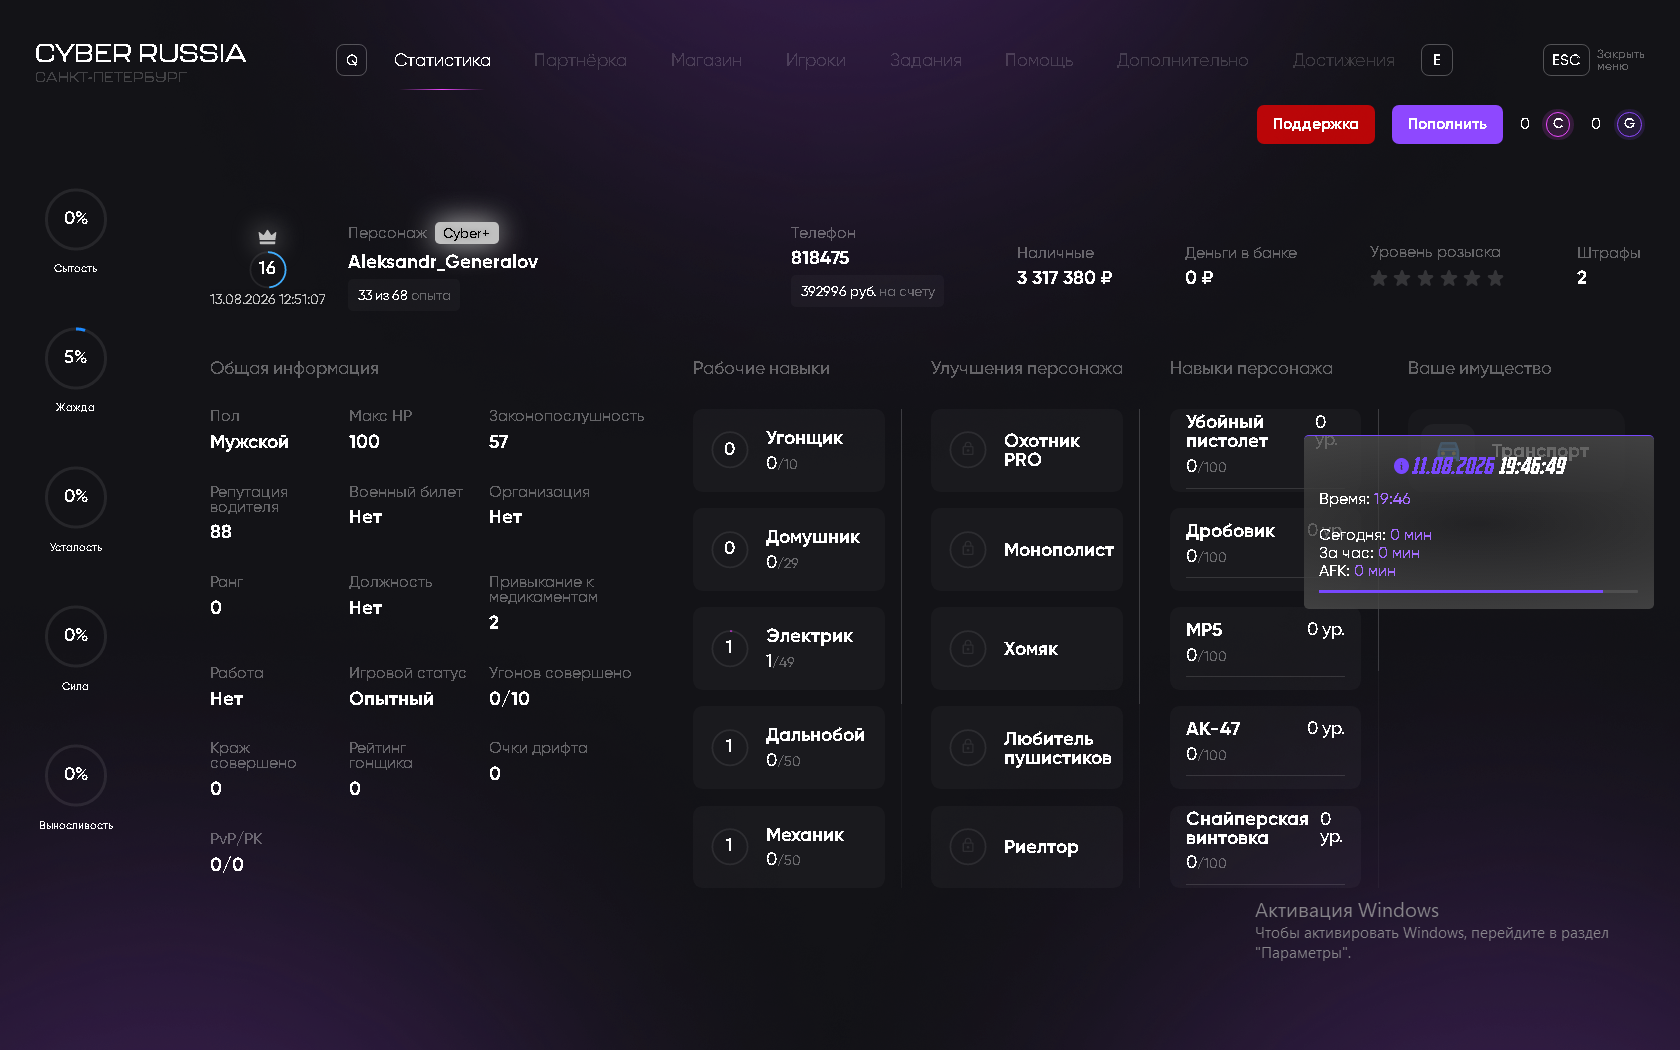This screenshot has width=1680, height=1050.
Task: Click the "392996 руб. на счету" balance
Action: point(867,291)
